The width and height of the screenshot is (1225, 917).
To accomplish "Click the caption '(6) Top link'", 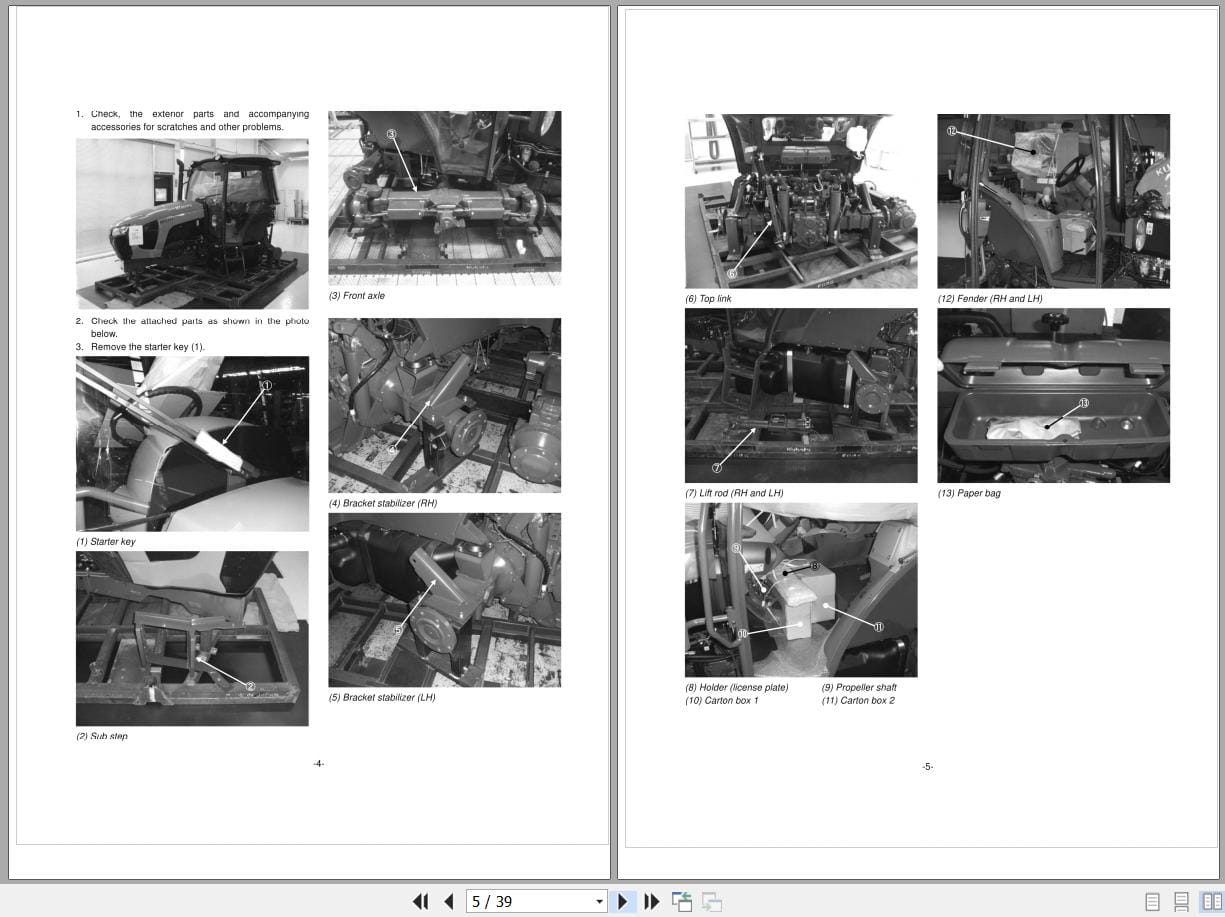I will 708,299.
